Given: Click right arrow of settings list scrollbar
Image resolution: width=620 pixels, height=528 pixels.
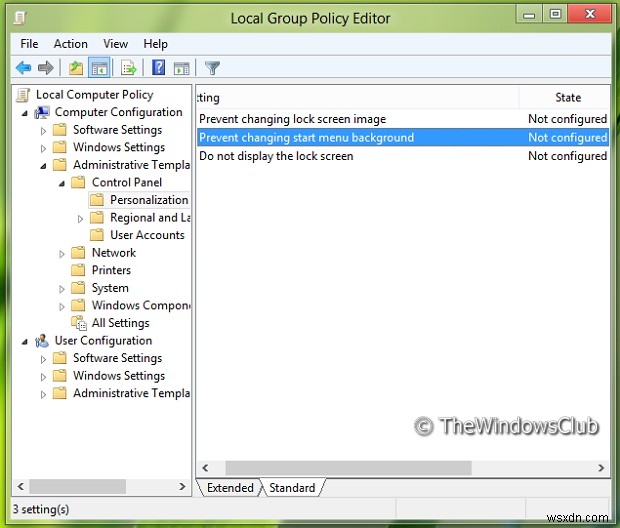Looking at the screenshot, I should (x=601, y=468).
